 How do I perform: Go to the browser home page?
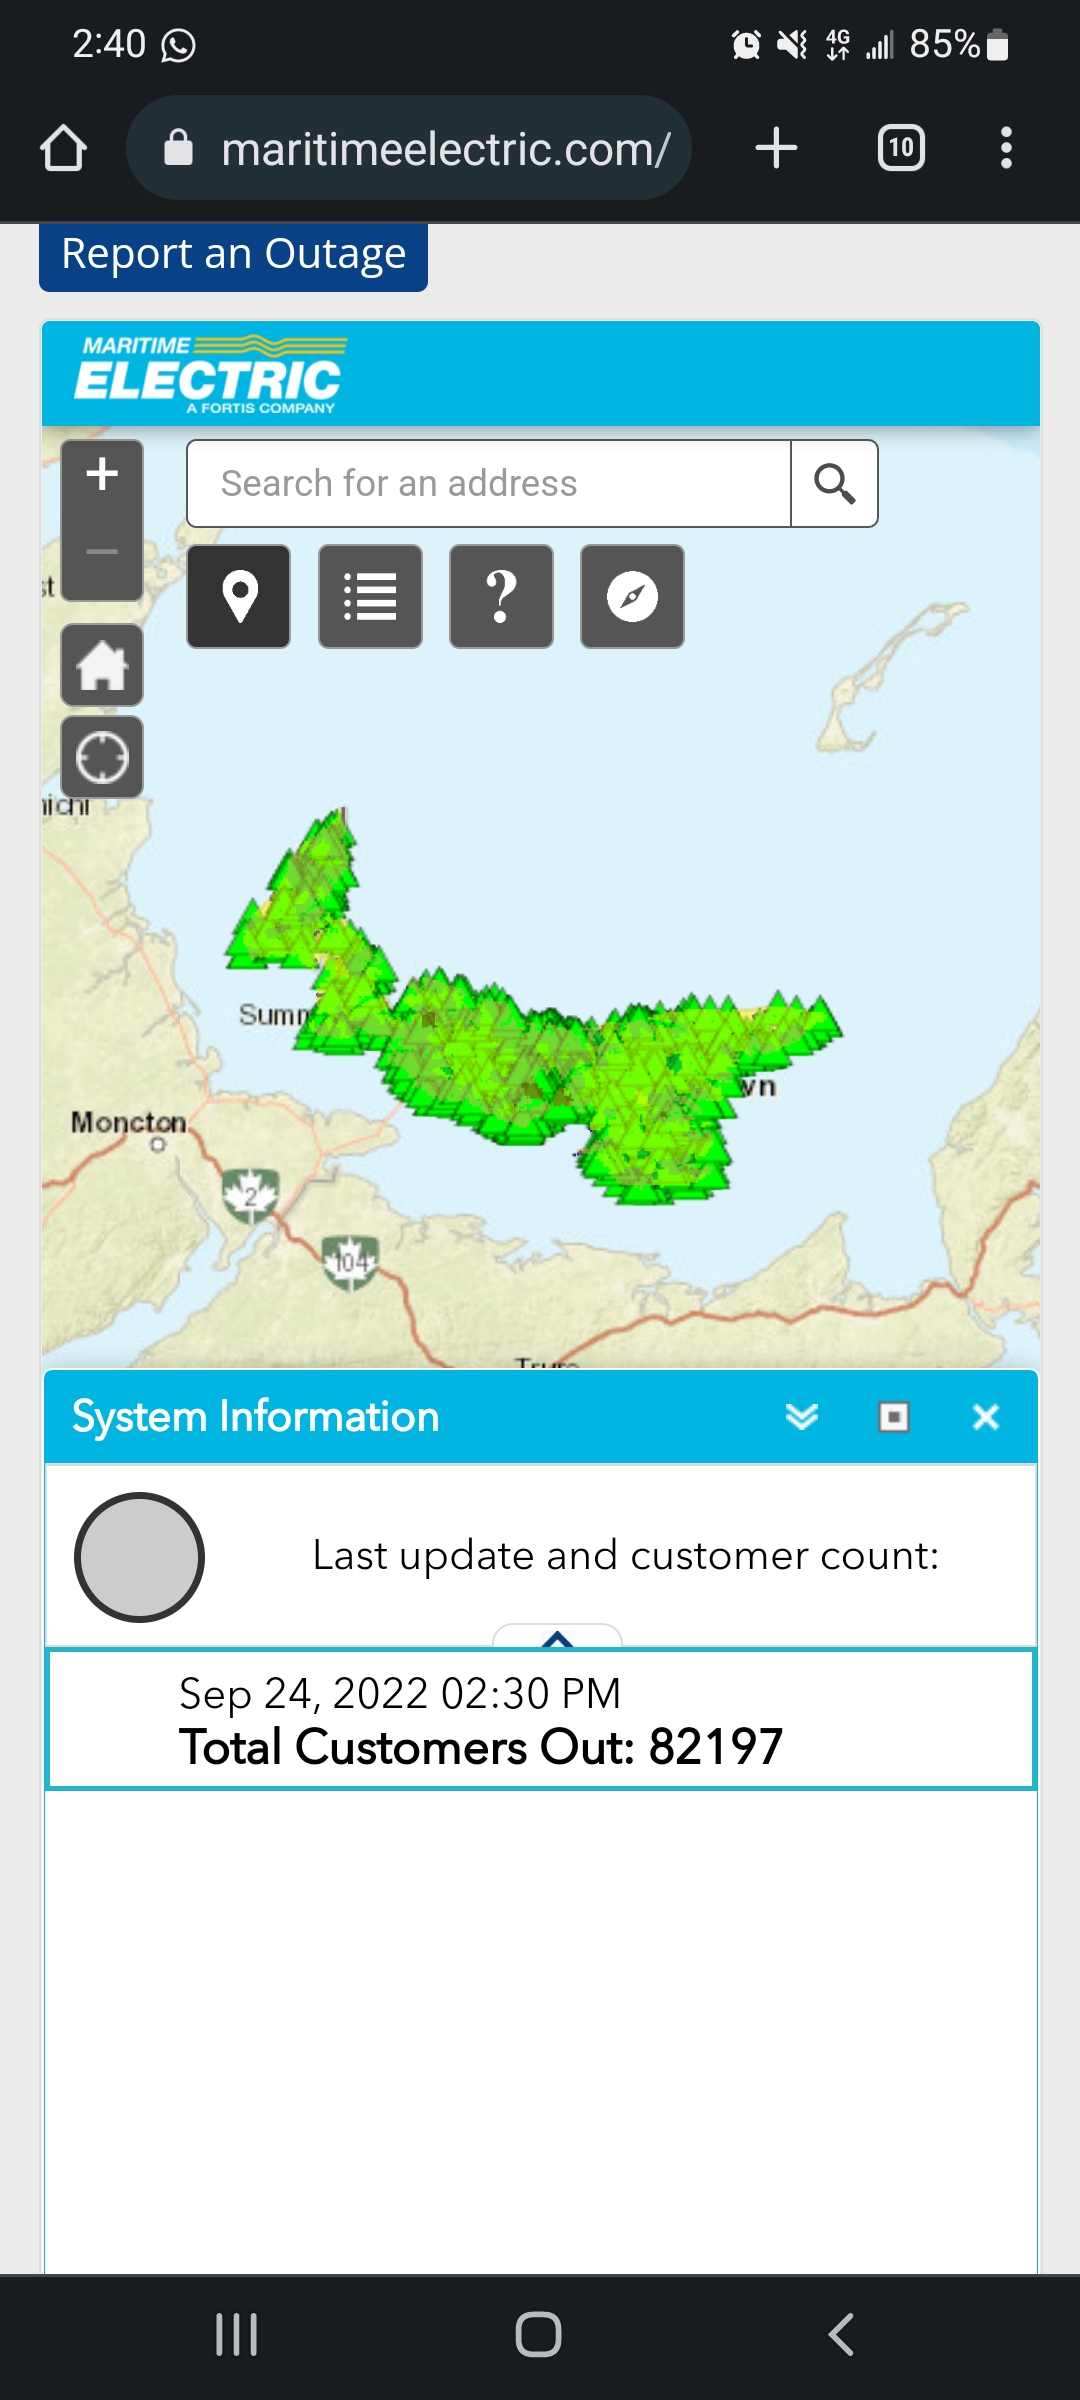(64, 149)
